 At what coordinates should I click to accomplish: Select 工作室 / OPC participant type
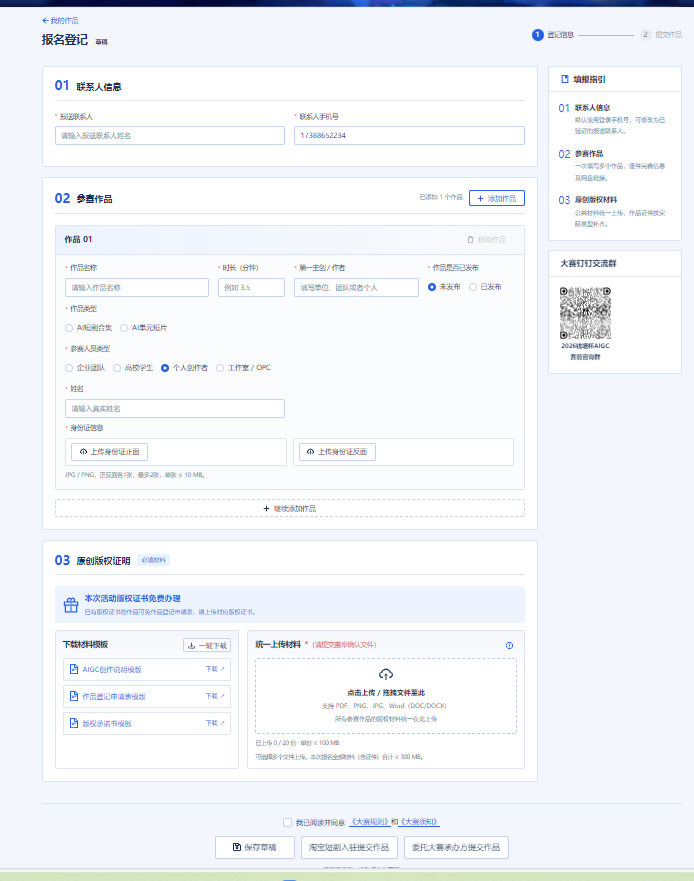[220, 367]
